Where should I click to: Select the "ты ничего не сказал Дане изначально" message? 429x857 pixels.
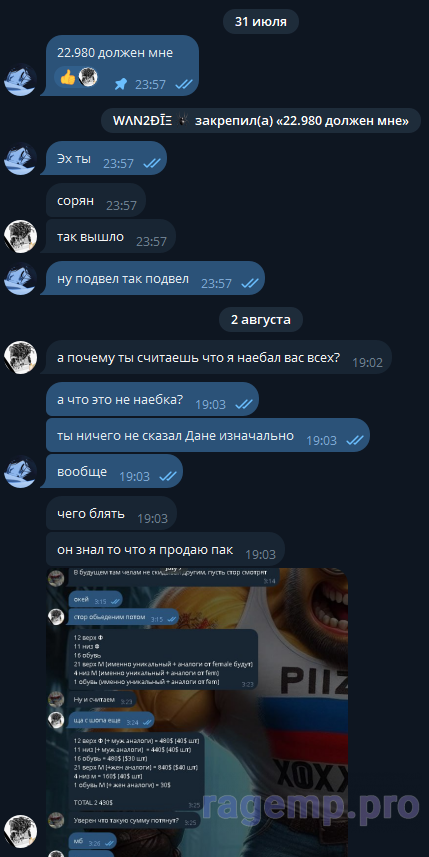tap(208, 436)
